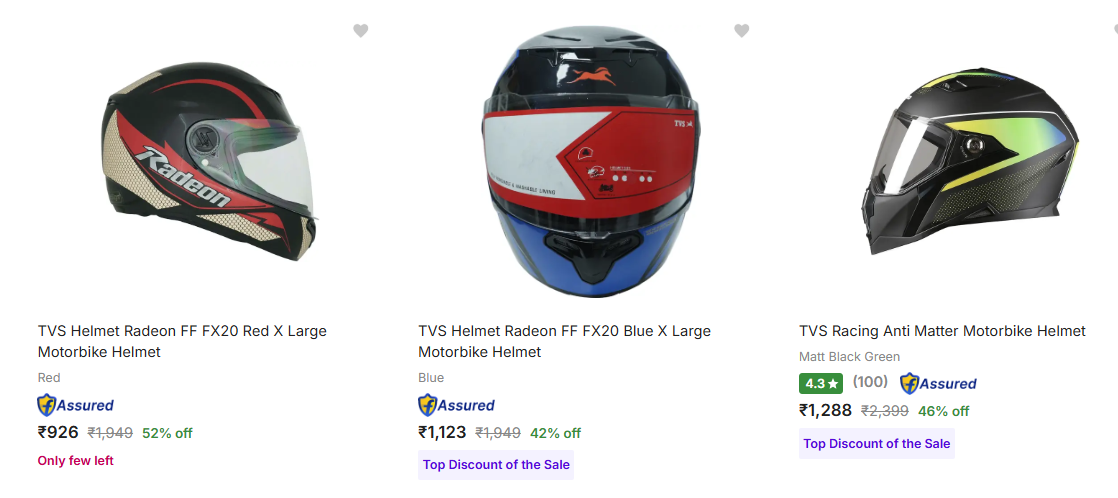This screenshot has height=498, width=1118.
Task: Click the ₹1,123 price
Action: pyautogui.click(x=442, y=433)
